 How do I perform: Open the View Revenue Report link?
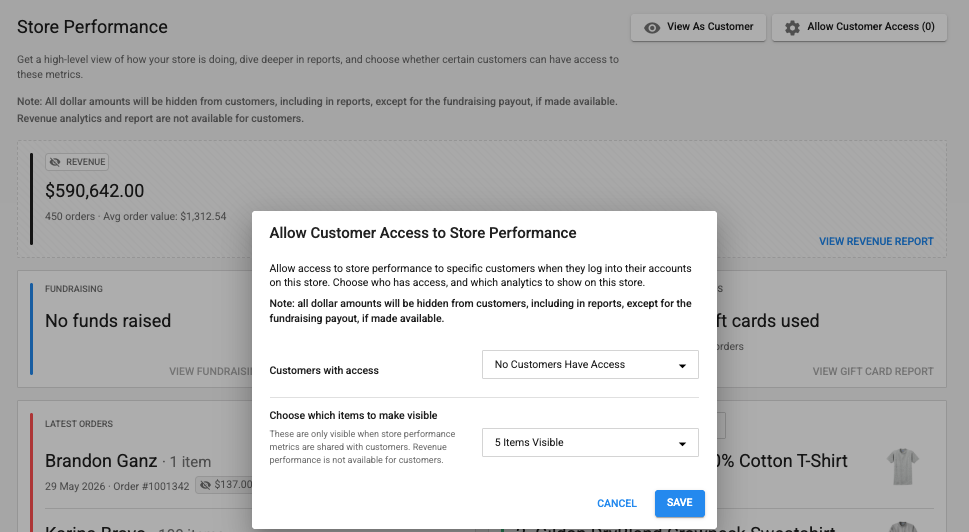click(876, 242)
